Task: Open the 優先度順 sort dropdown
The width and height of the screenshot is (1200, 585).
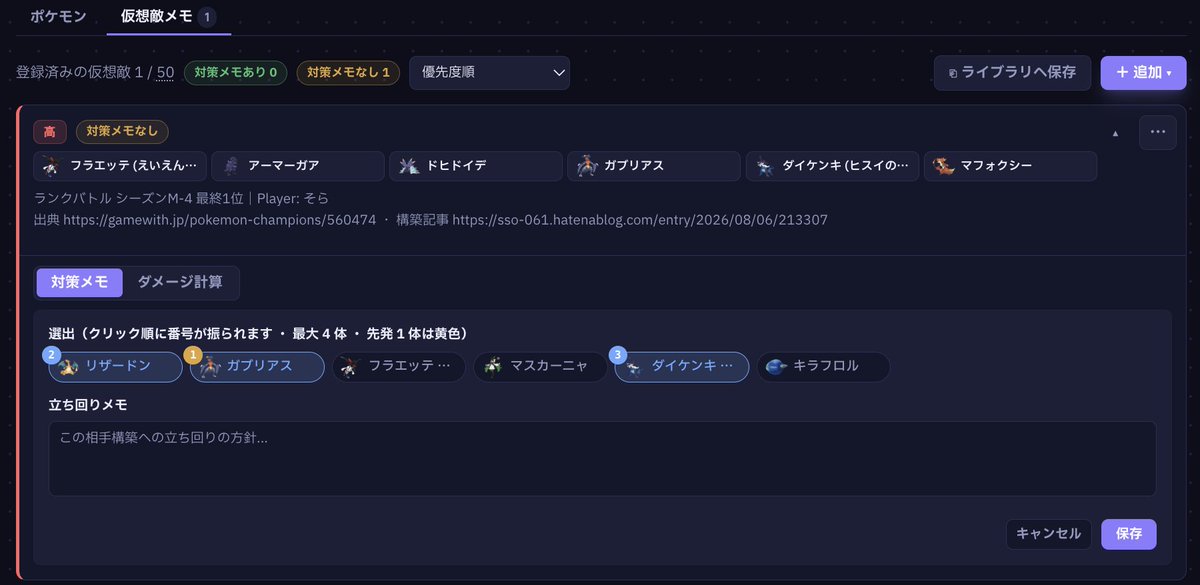Action: (489, 73)
